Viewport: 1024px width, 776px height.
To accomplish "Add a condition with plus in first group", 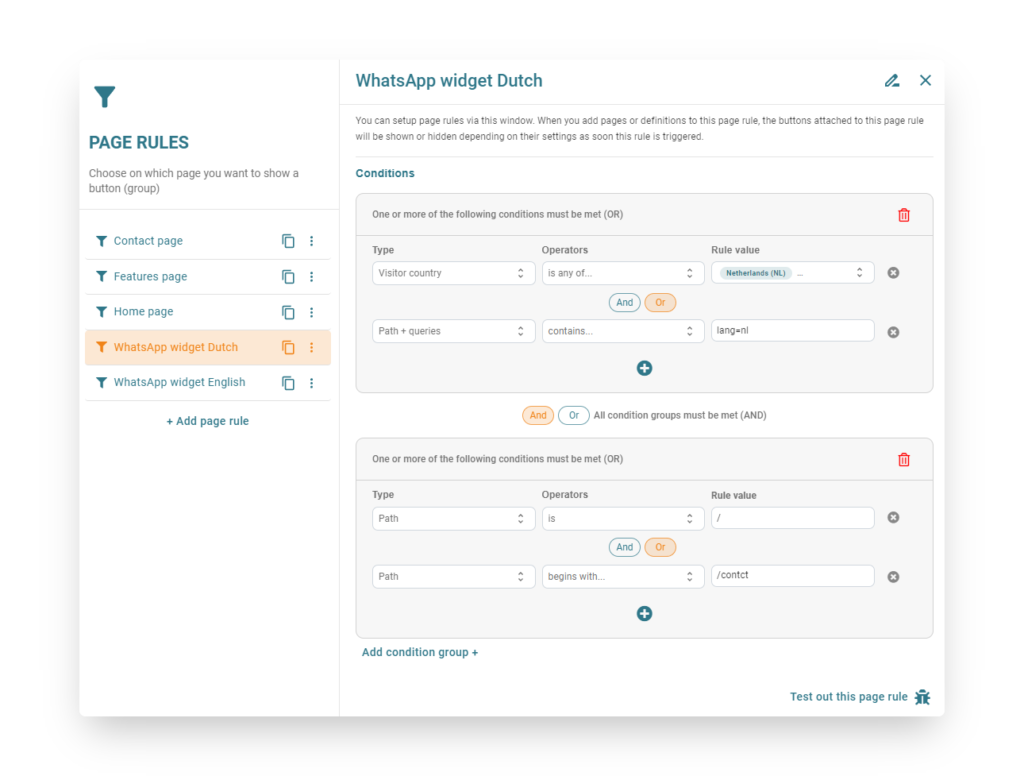I will click(644, 368).
